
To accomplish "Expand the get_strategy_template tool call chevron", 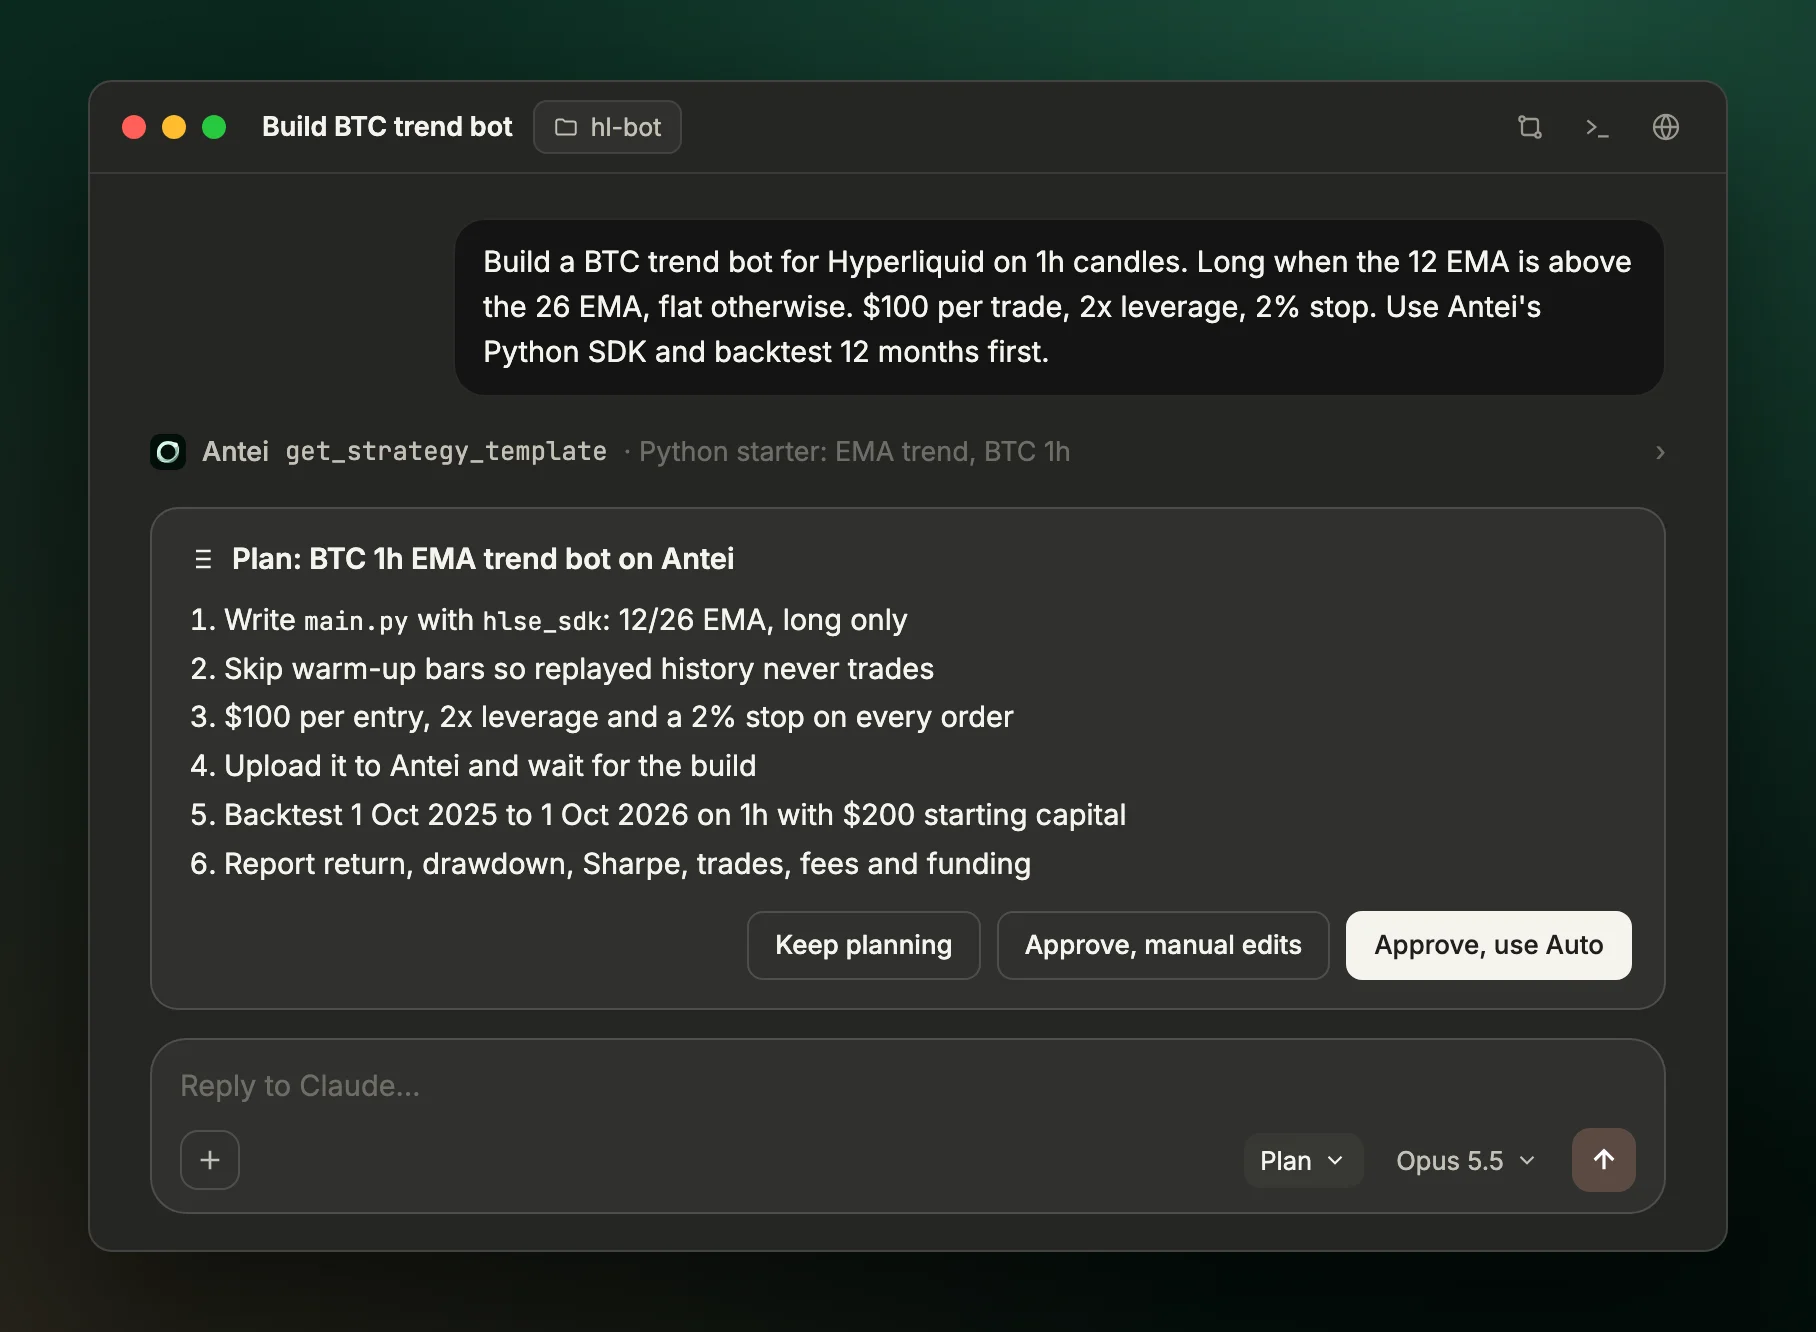I will (x=1659, y=452).
